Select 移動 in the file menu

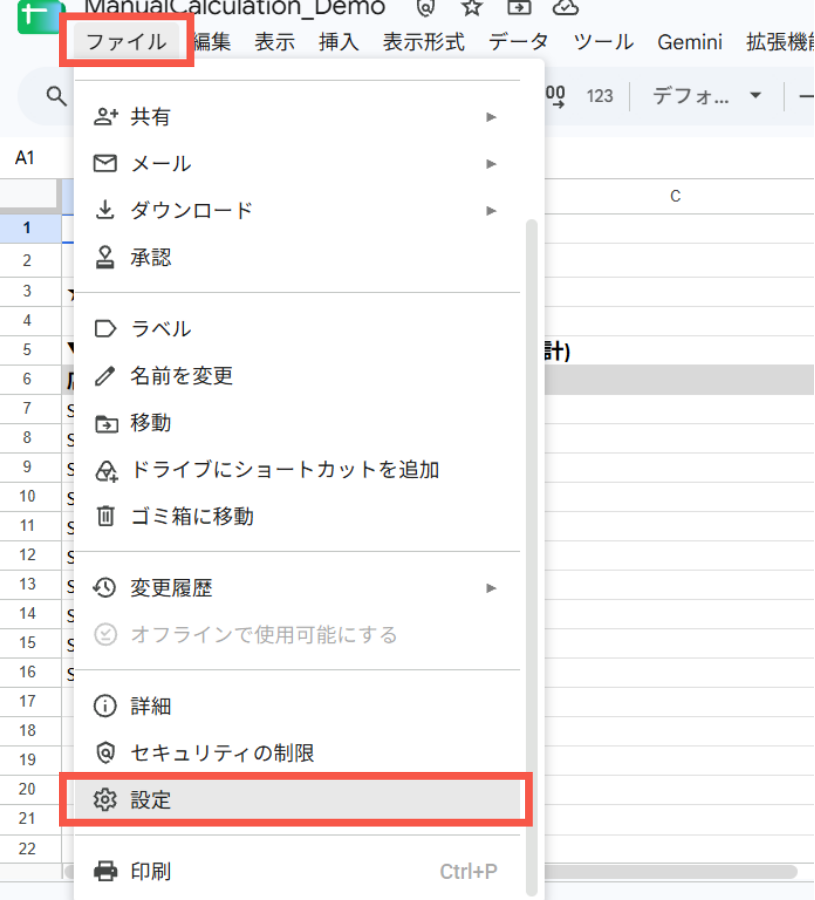[297, 423]
